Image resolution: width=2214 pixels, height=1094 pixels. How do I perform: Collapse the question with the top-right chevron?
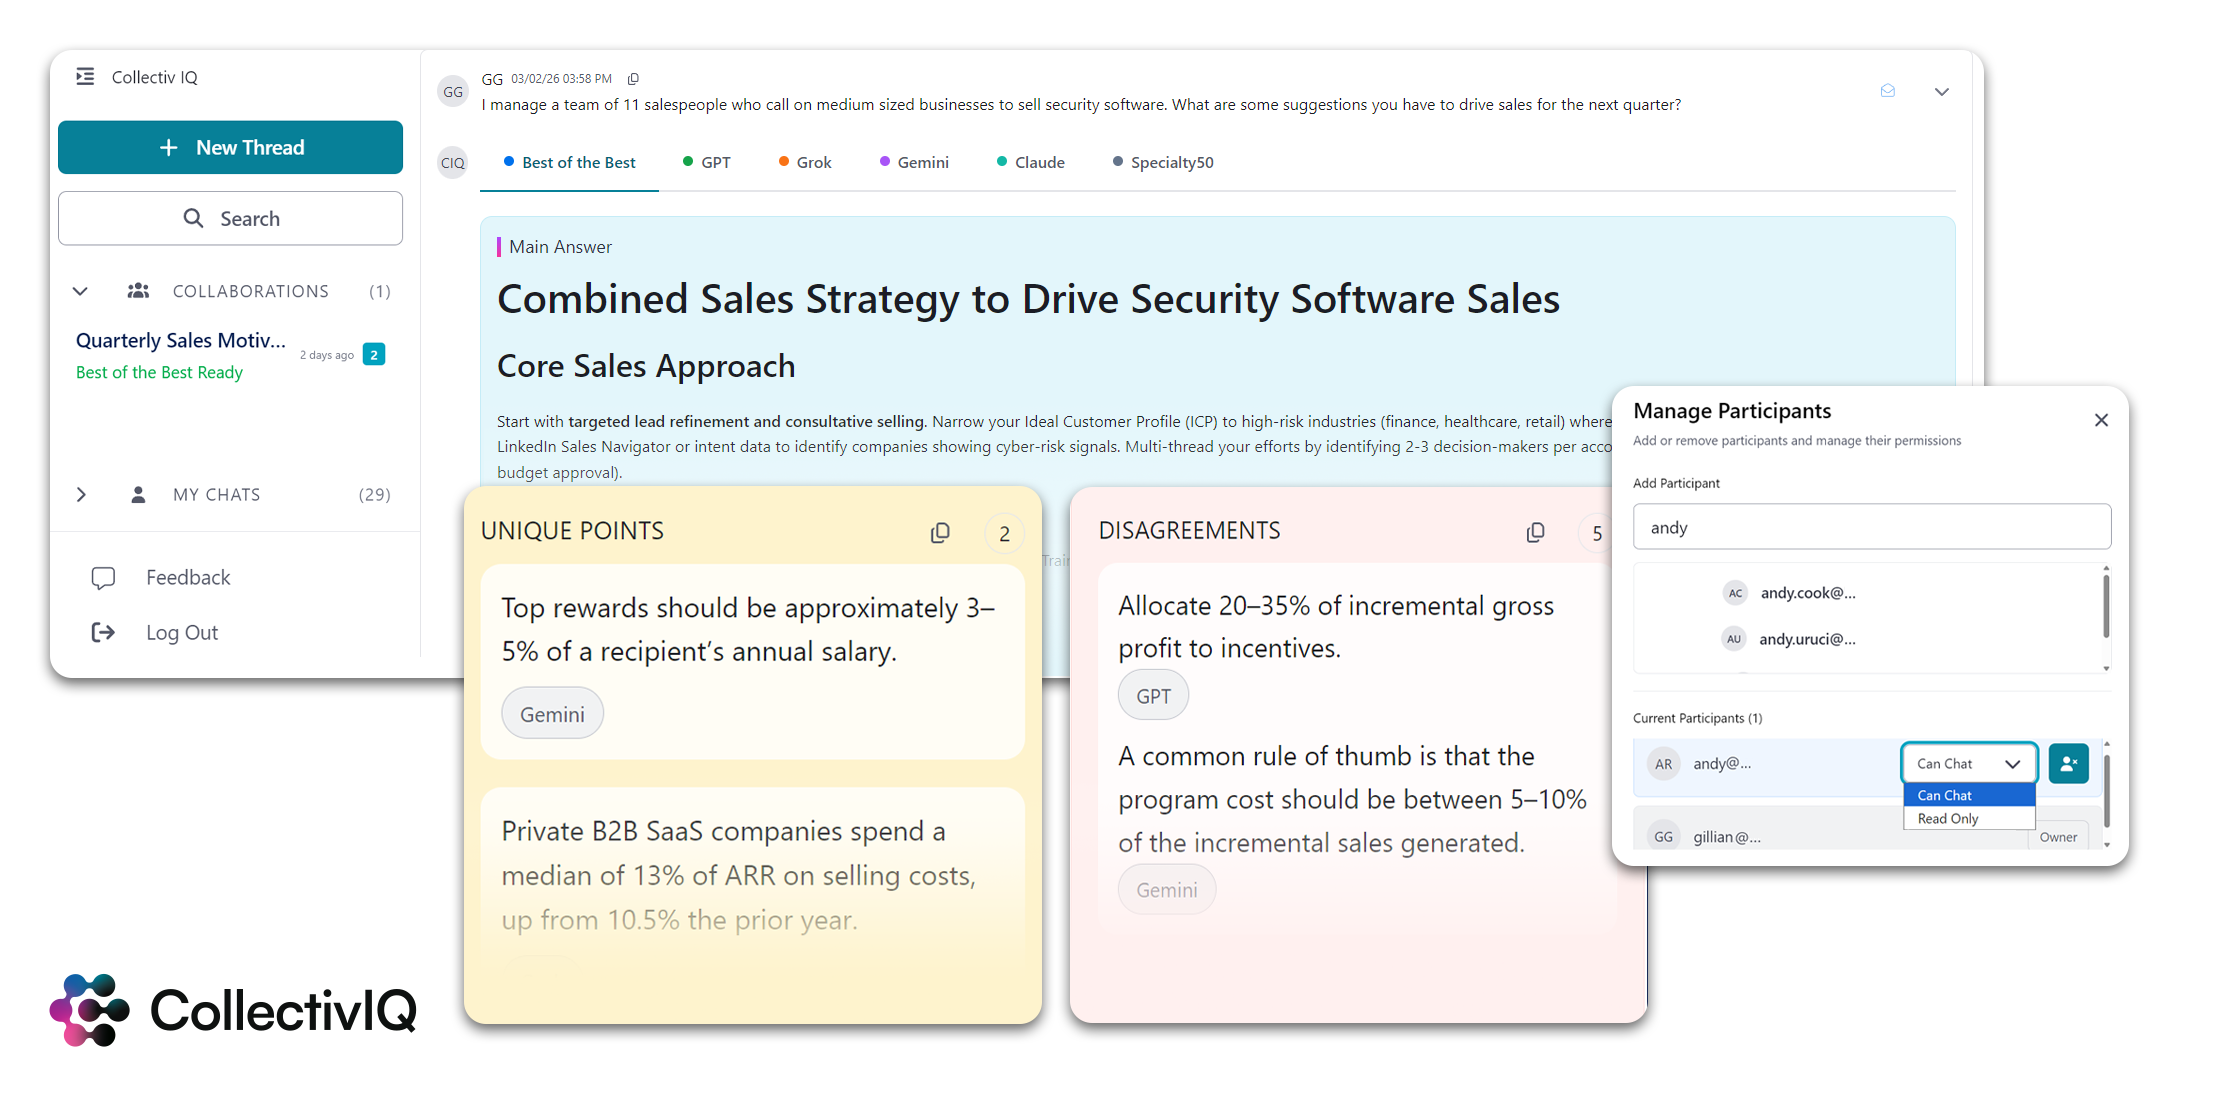click(x=1941, y=92)
